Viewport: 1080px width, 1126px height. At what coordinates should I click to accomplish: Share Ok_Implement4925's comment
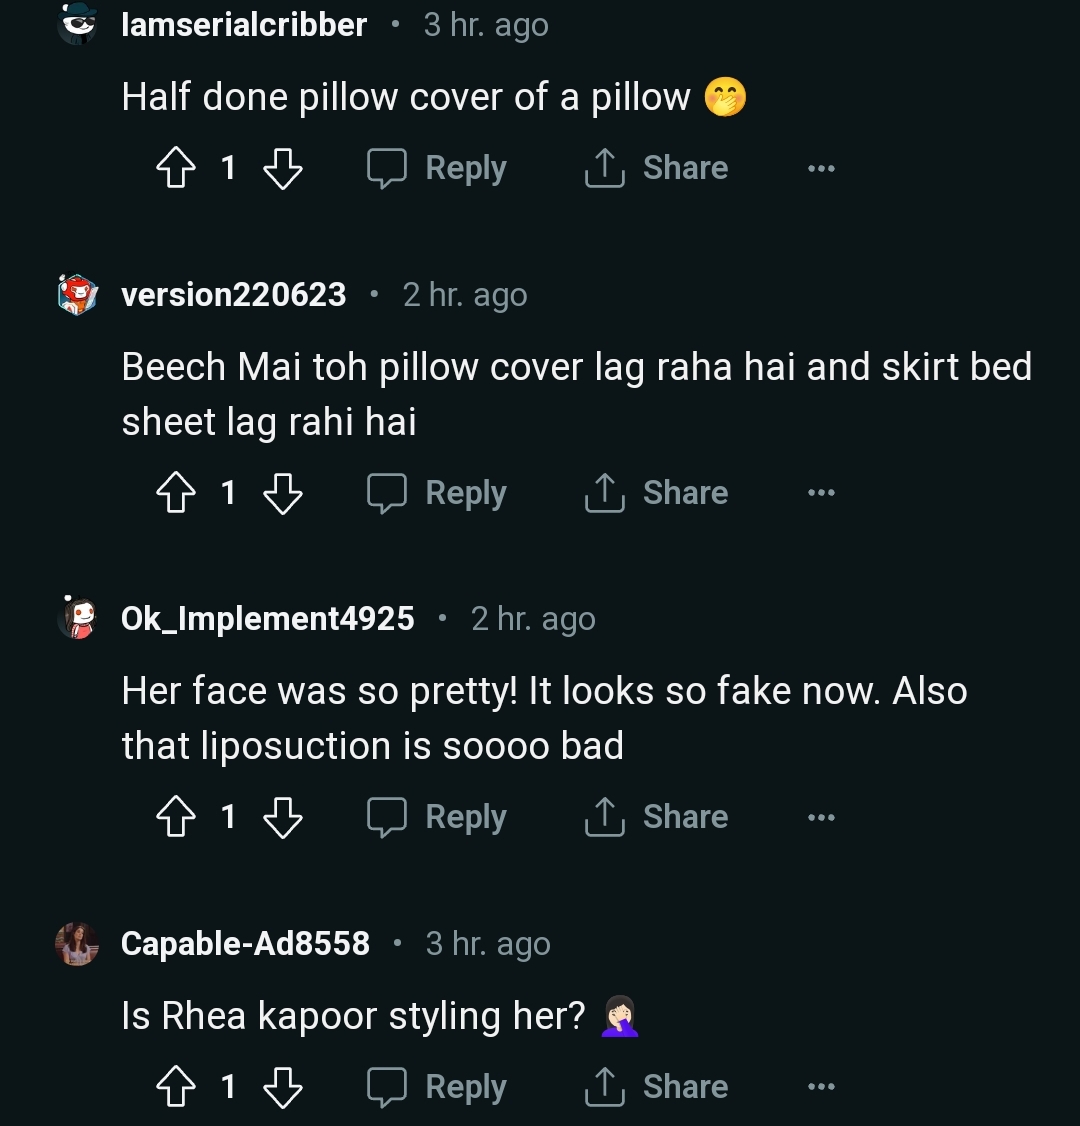click(656, 817)
